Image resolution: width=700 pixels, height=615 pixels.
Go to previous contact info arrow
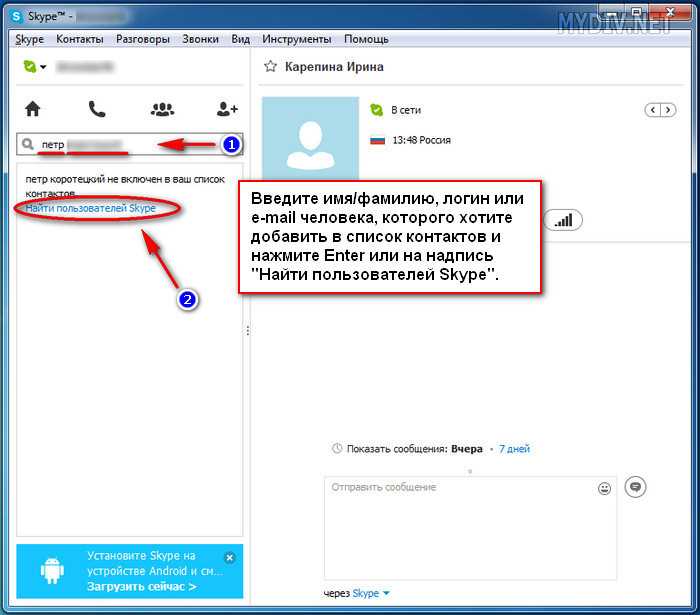[653, 110]
